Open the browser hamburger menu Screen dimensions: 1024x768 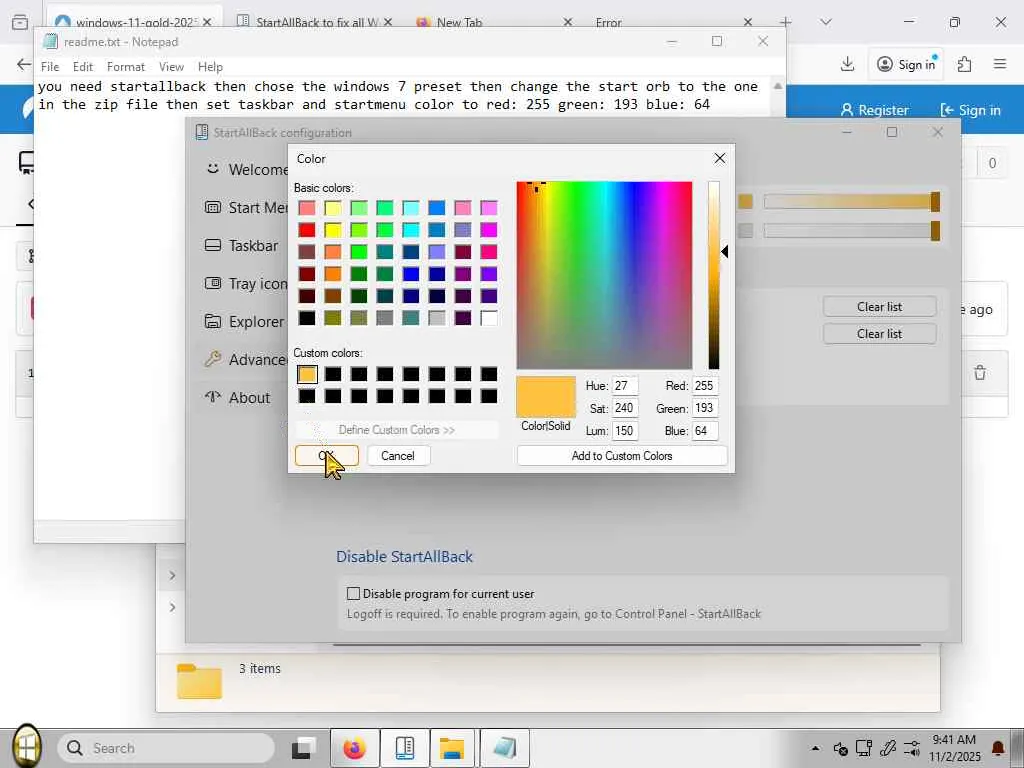pos(999,64)
